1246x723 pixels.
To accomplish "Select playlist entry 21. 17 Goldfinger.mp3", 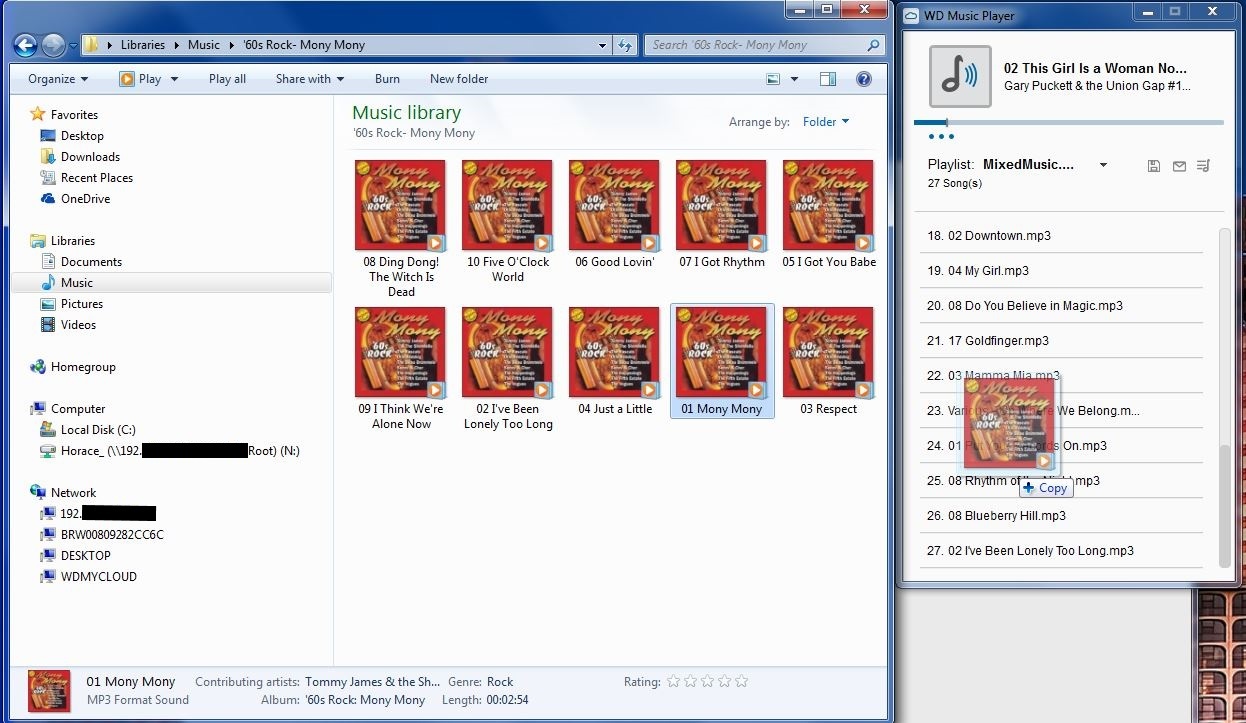I will click(1062, 341).
